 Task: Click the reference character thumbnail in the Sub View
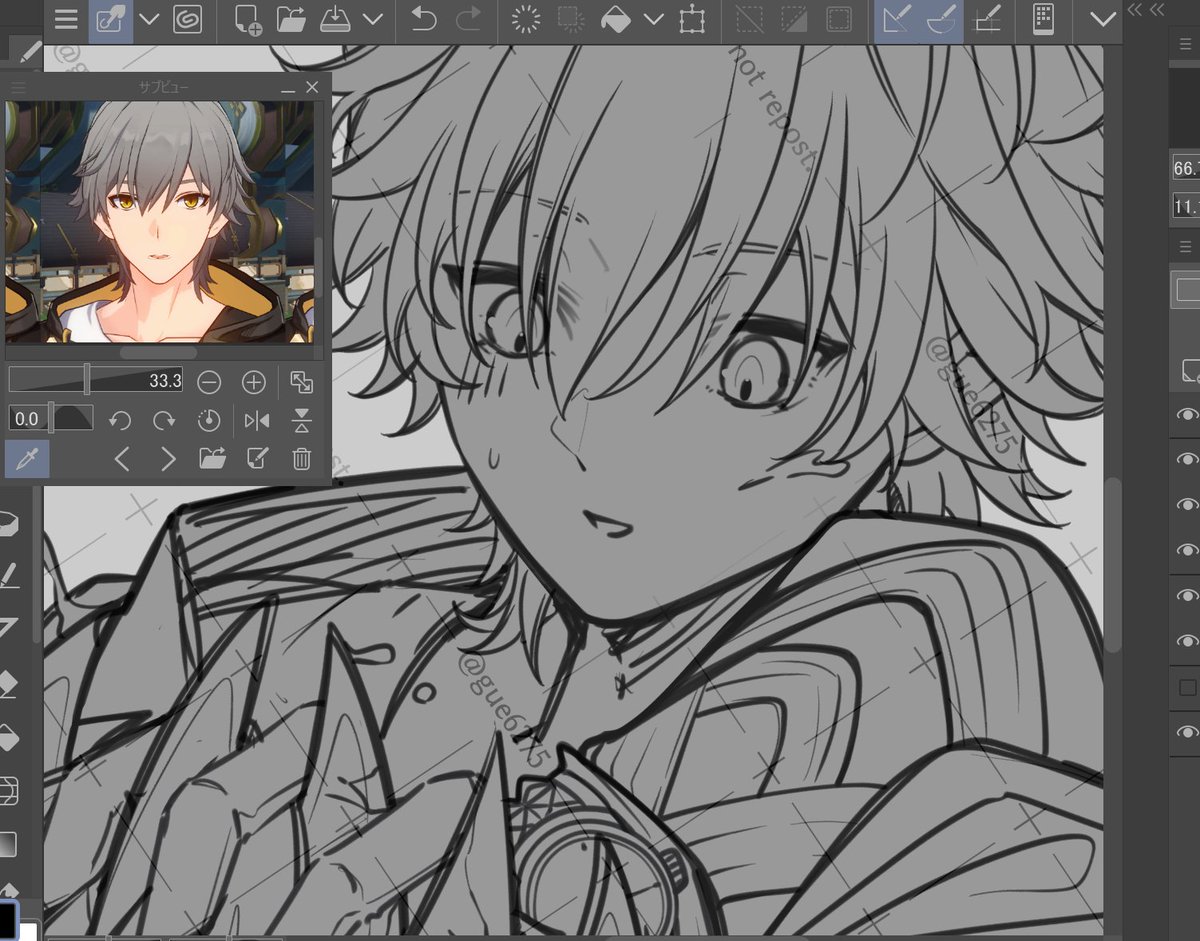pyautogui.click(x=159, y=222)
